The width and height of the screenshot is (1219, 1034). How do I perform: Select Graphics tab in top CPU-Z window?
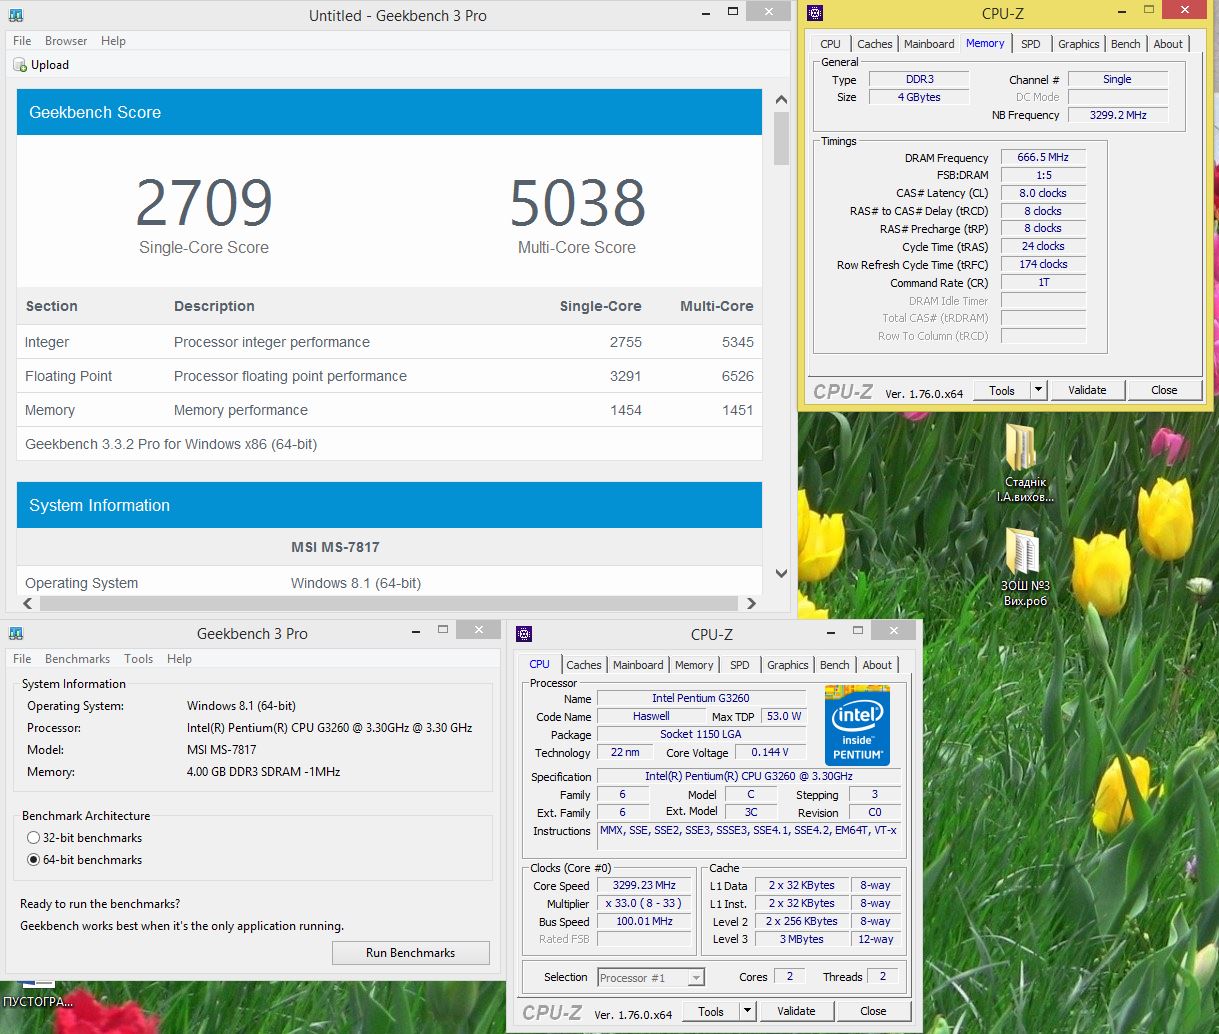click(1079, 44)
